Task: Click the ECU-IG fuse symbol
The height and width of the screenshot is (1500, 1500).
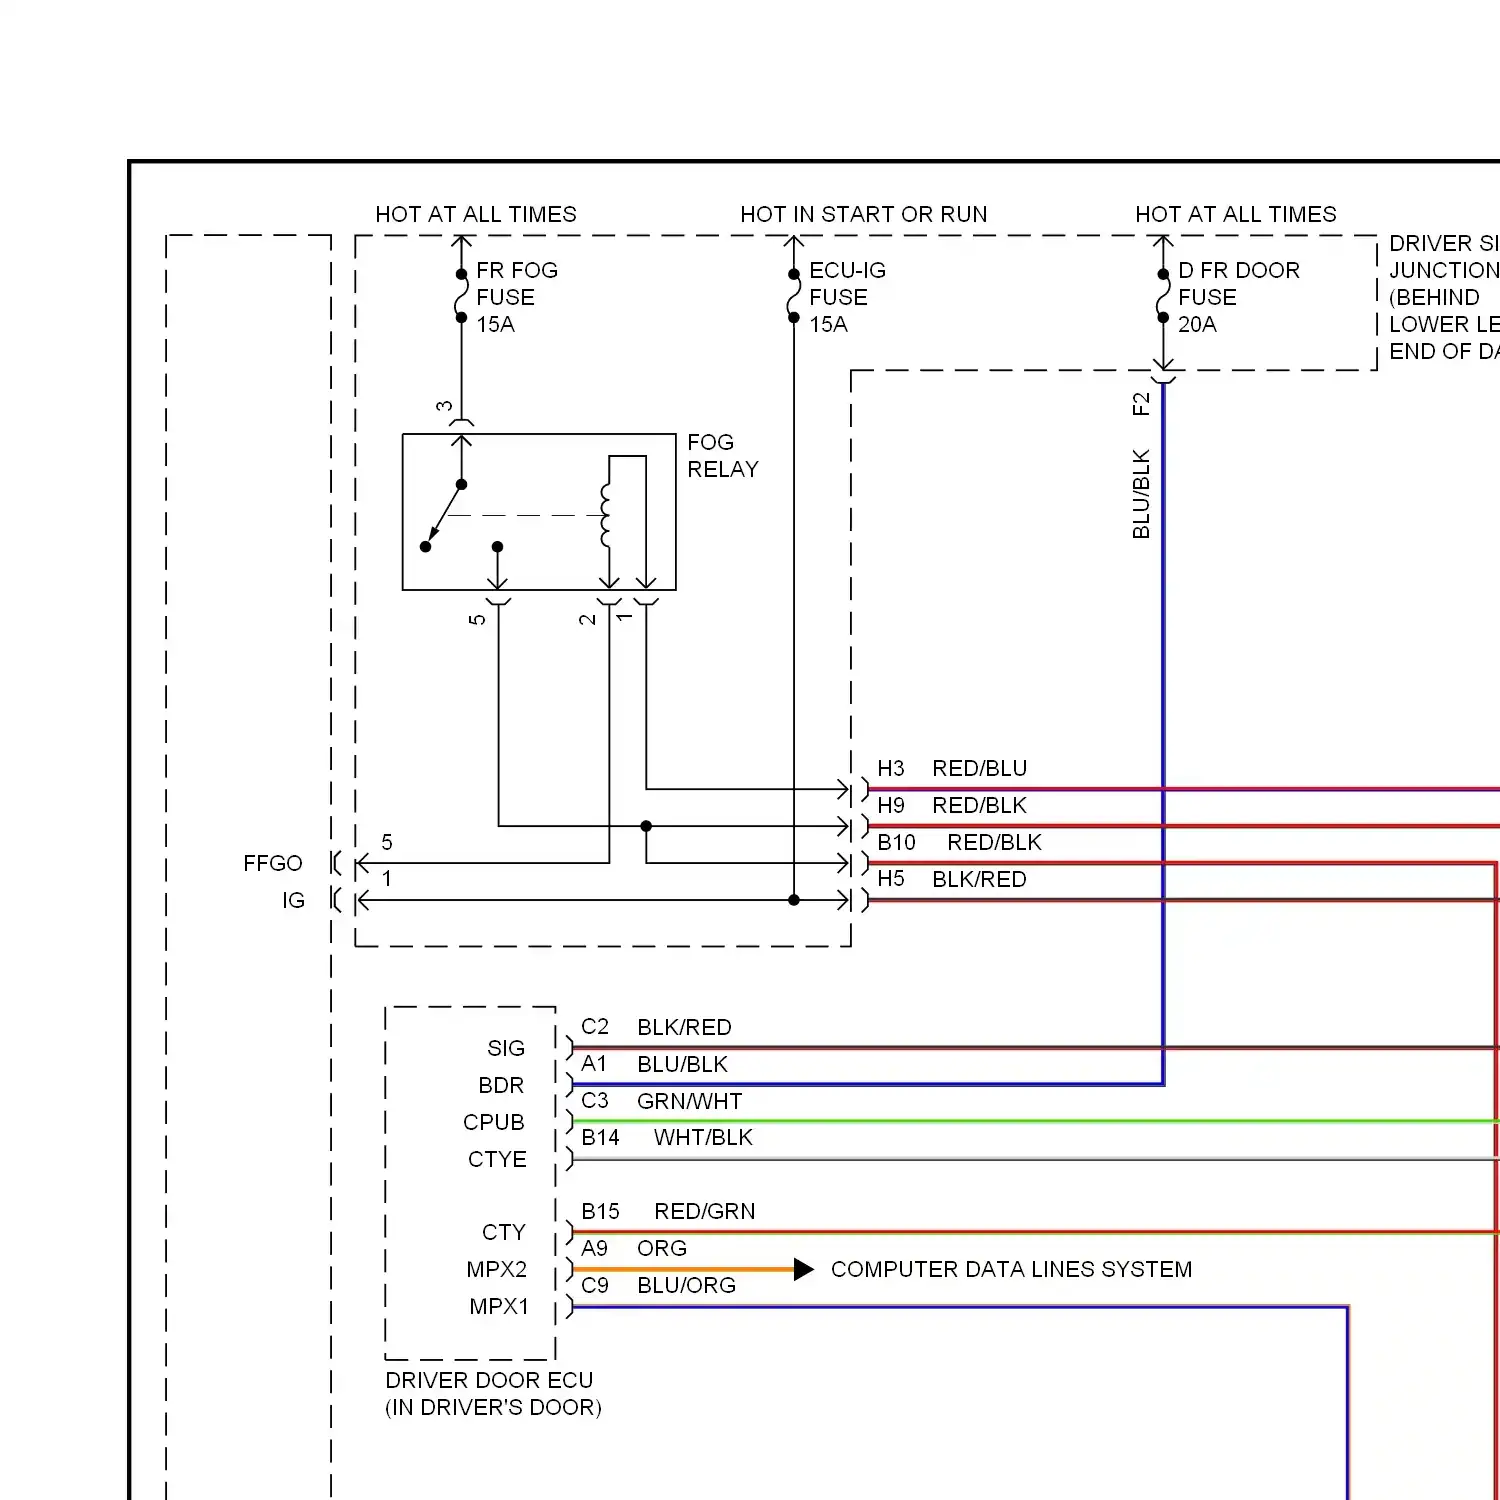Action: point(793,296)
